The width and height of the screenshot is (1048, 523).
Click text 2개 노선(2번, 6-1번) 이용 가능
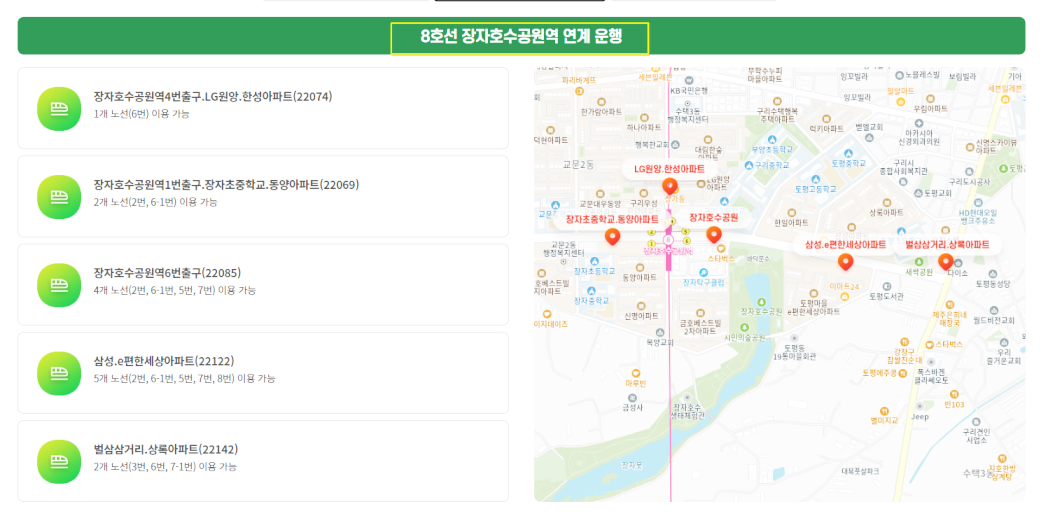pos(156,202)
